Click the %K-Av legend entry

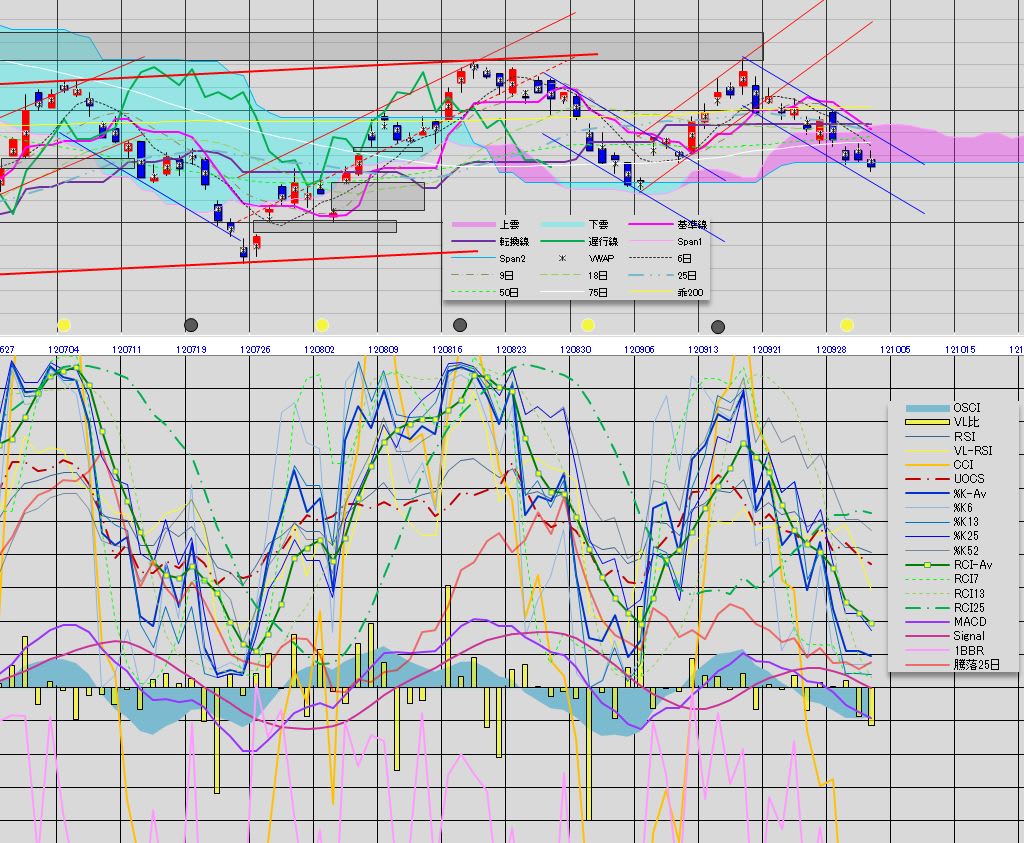click(970, 493)
